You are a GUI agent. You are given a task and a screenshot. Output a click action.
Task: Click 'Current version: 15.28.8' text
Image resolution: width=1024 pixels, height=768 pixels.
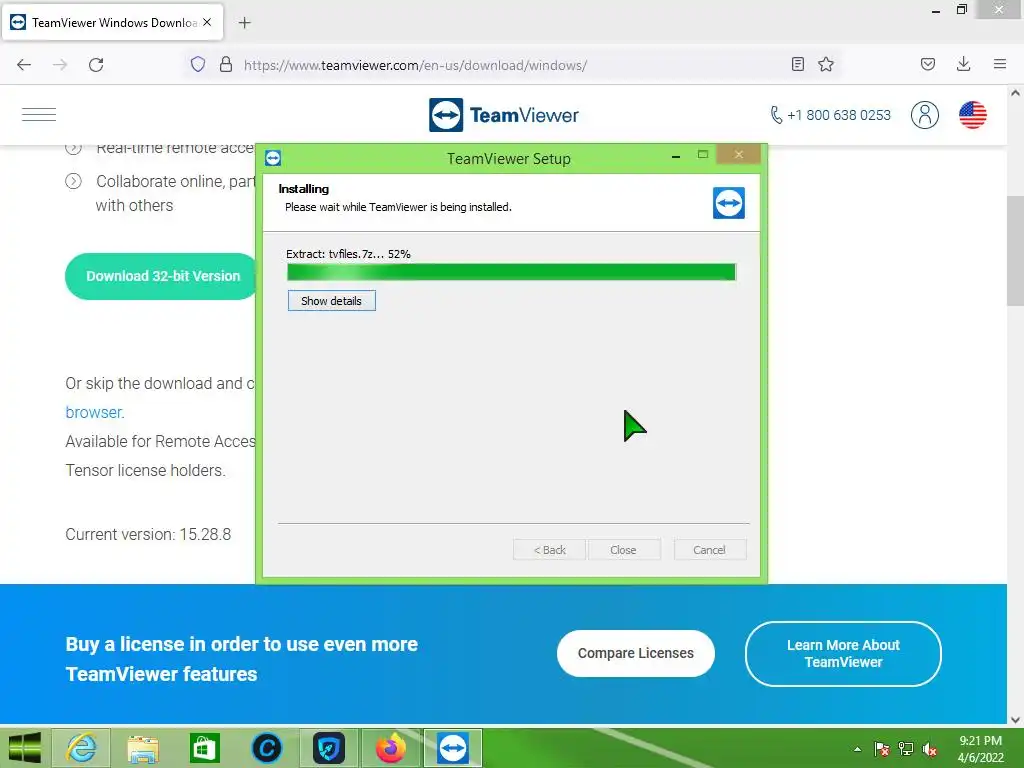(x=148, y=534)
